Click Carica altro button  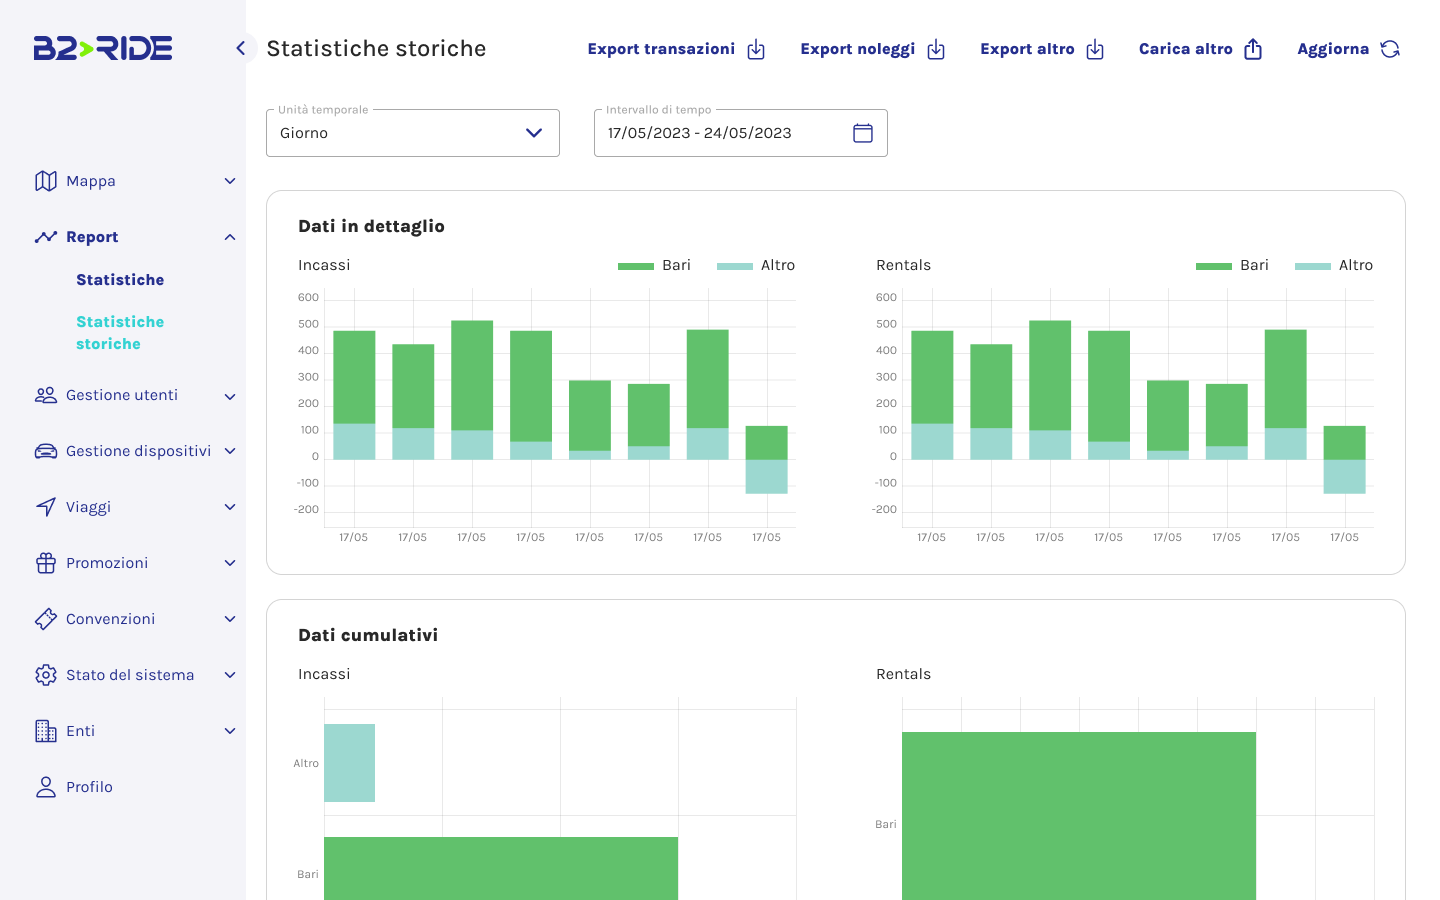(x=1201, y=49)
